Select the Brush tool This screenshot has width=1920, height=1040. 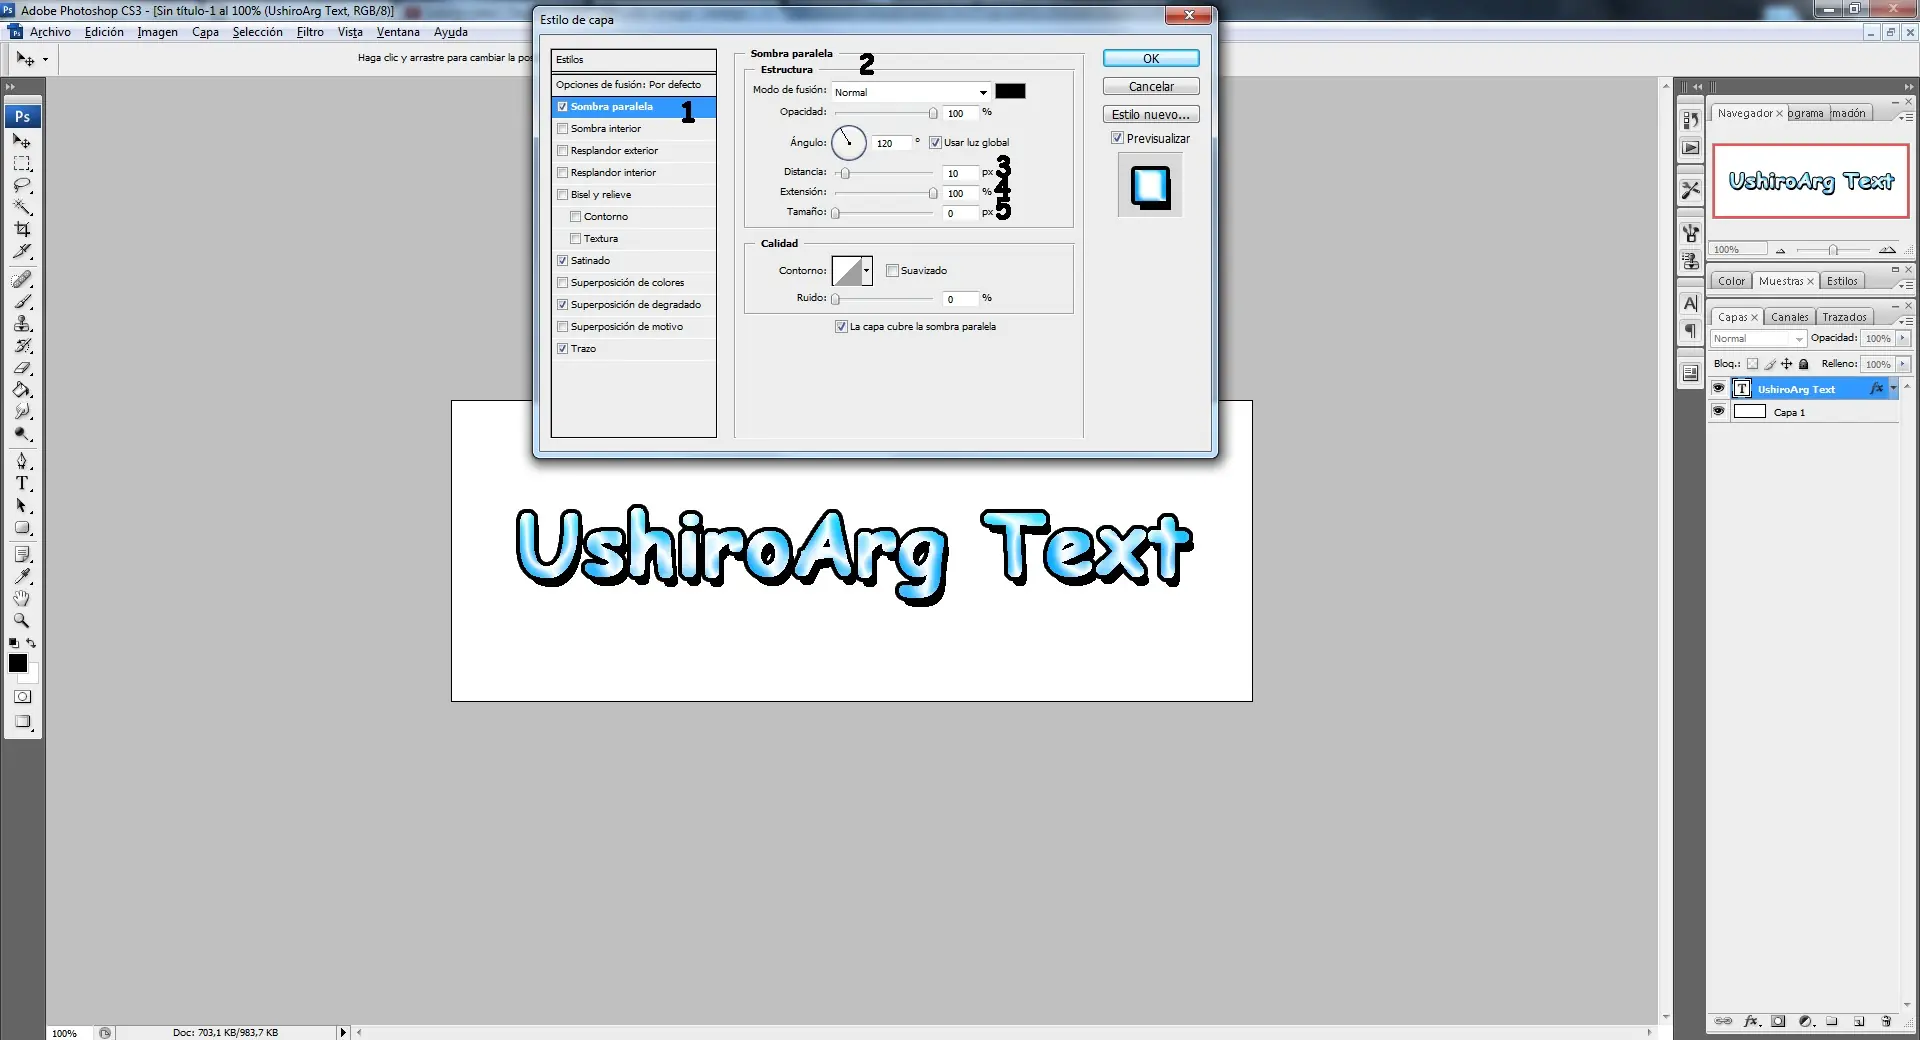pyautogui.click(x=22, y=301)
